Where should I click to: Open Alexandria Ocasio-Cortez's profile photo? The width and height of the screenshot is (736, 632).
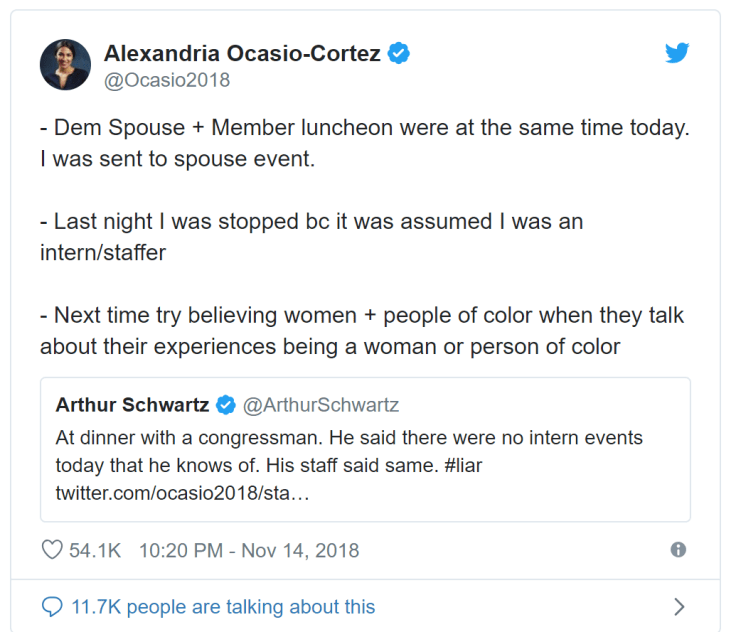[65, 65]
